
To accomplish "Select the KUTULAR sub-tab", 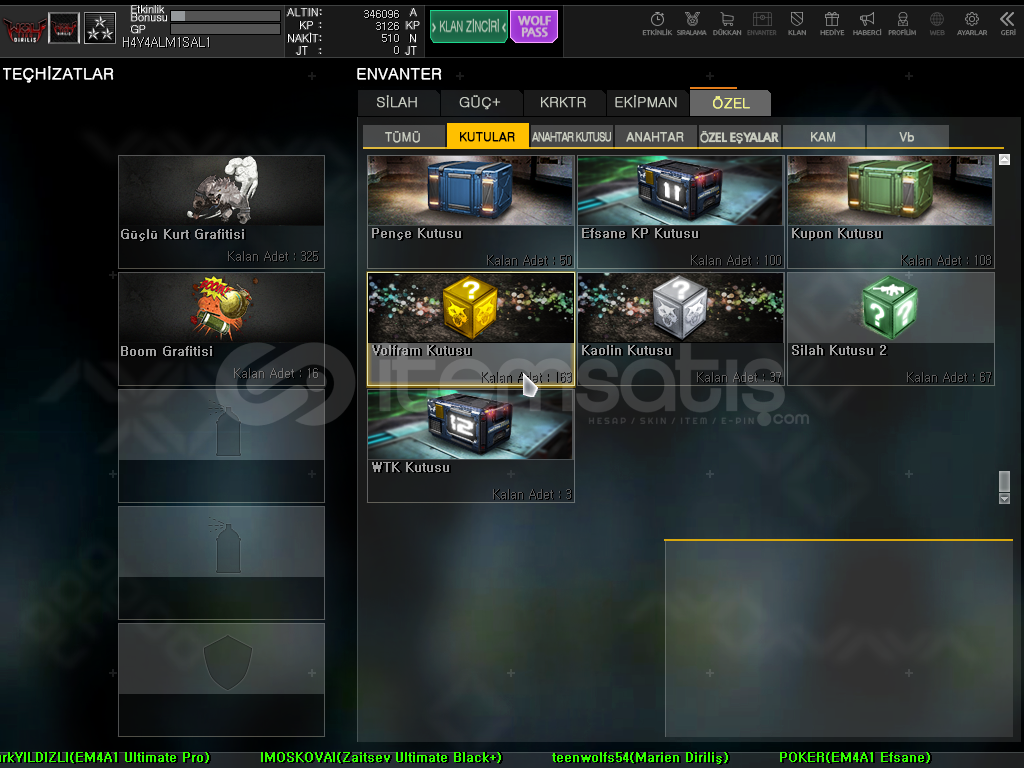I will tap(487, 136).
